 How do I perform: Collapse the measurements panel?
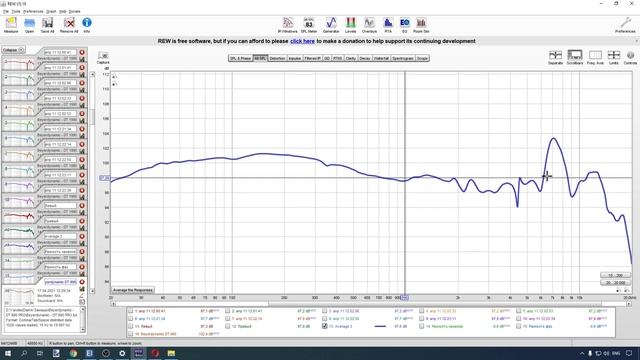click(x=13, y=50)
